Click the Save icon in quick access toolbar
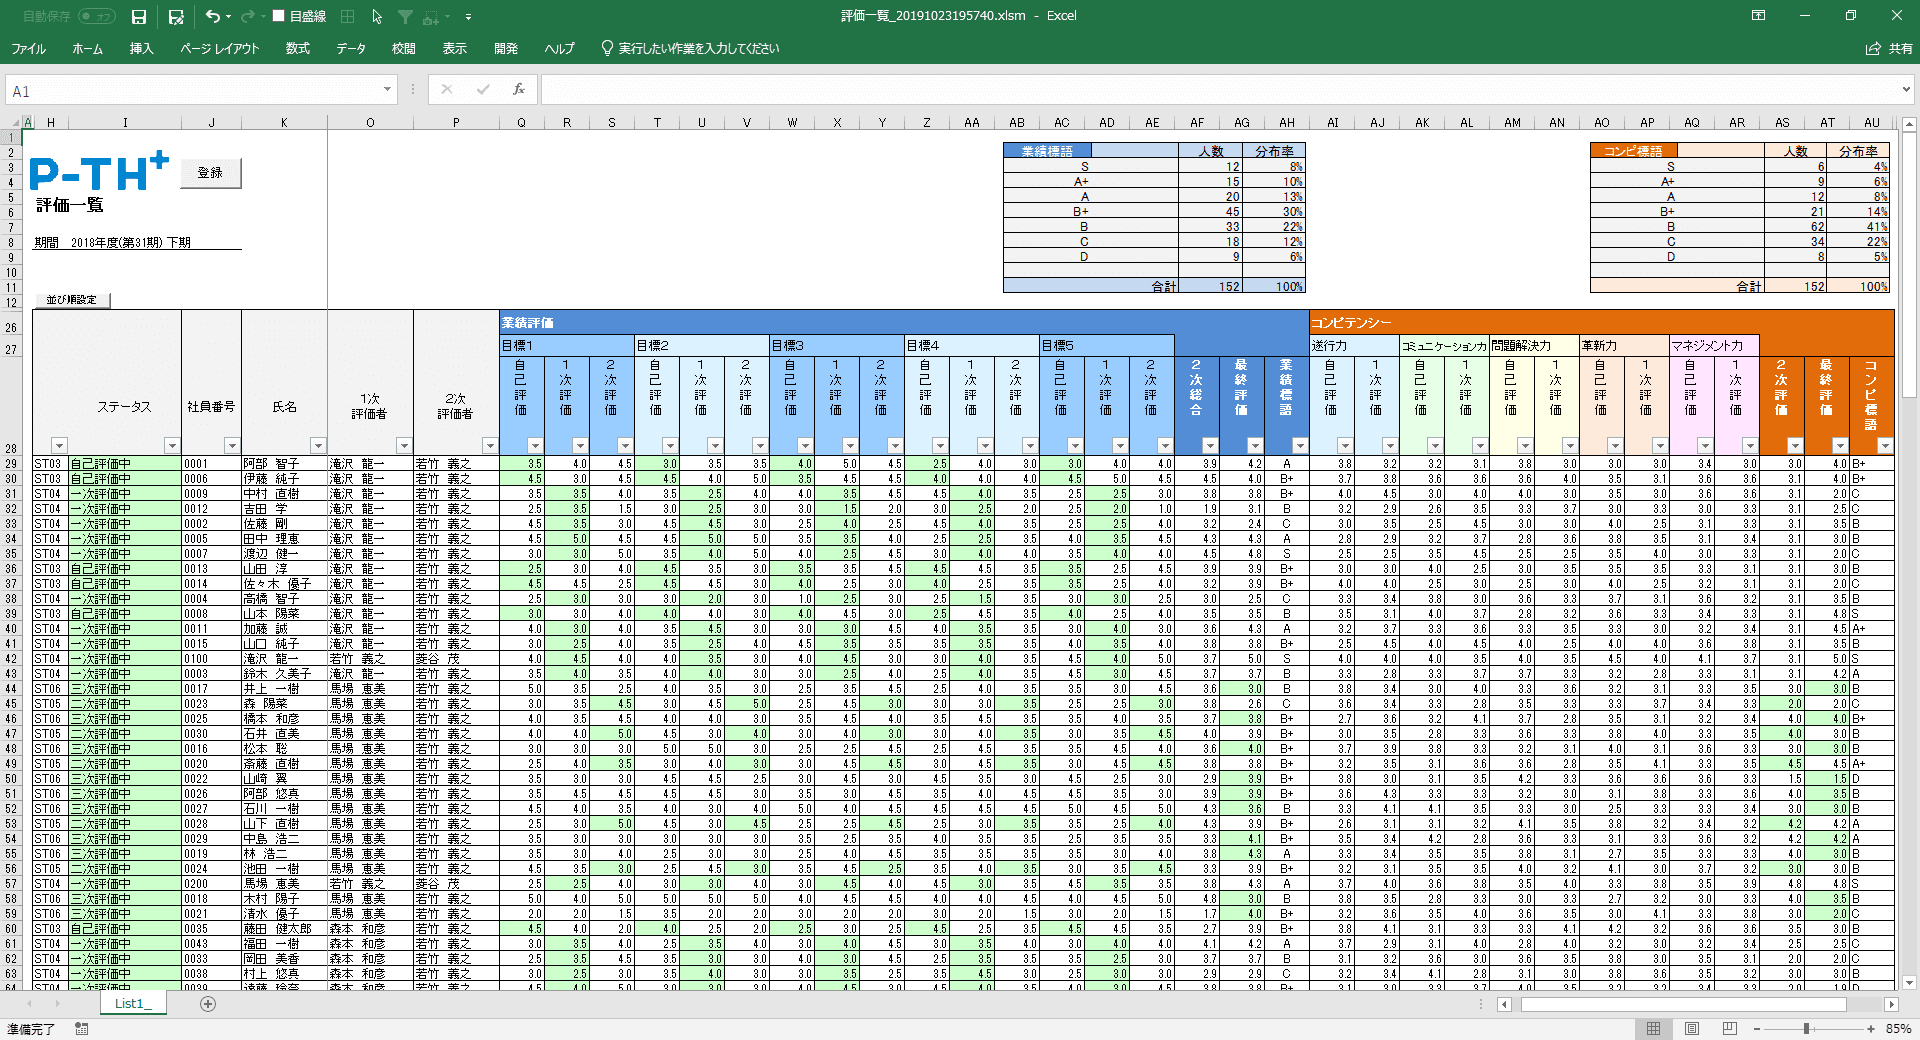The image size is (1920, 1040). pos(139,17)
